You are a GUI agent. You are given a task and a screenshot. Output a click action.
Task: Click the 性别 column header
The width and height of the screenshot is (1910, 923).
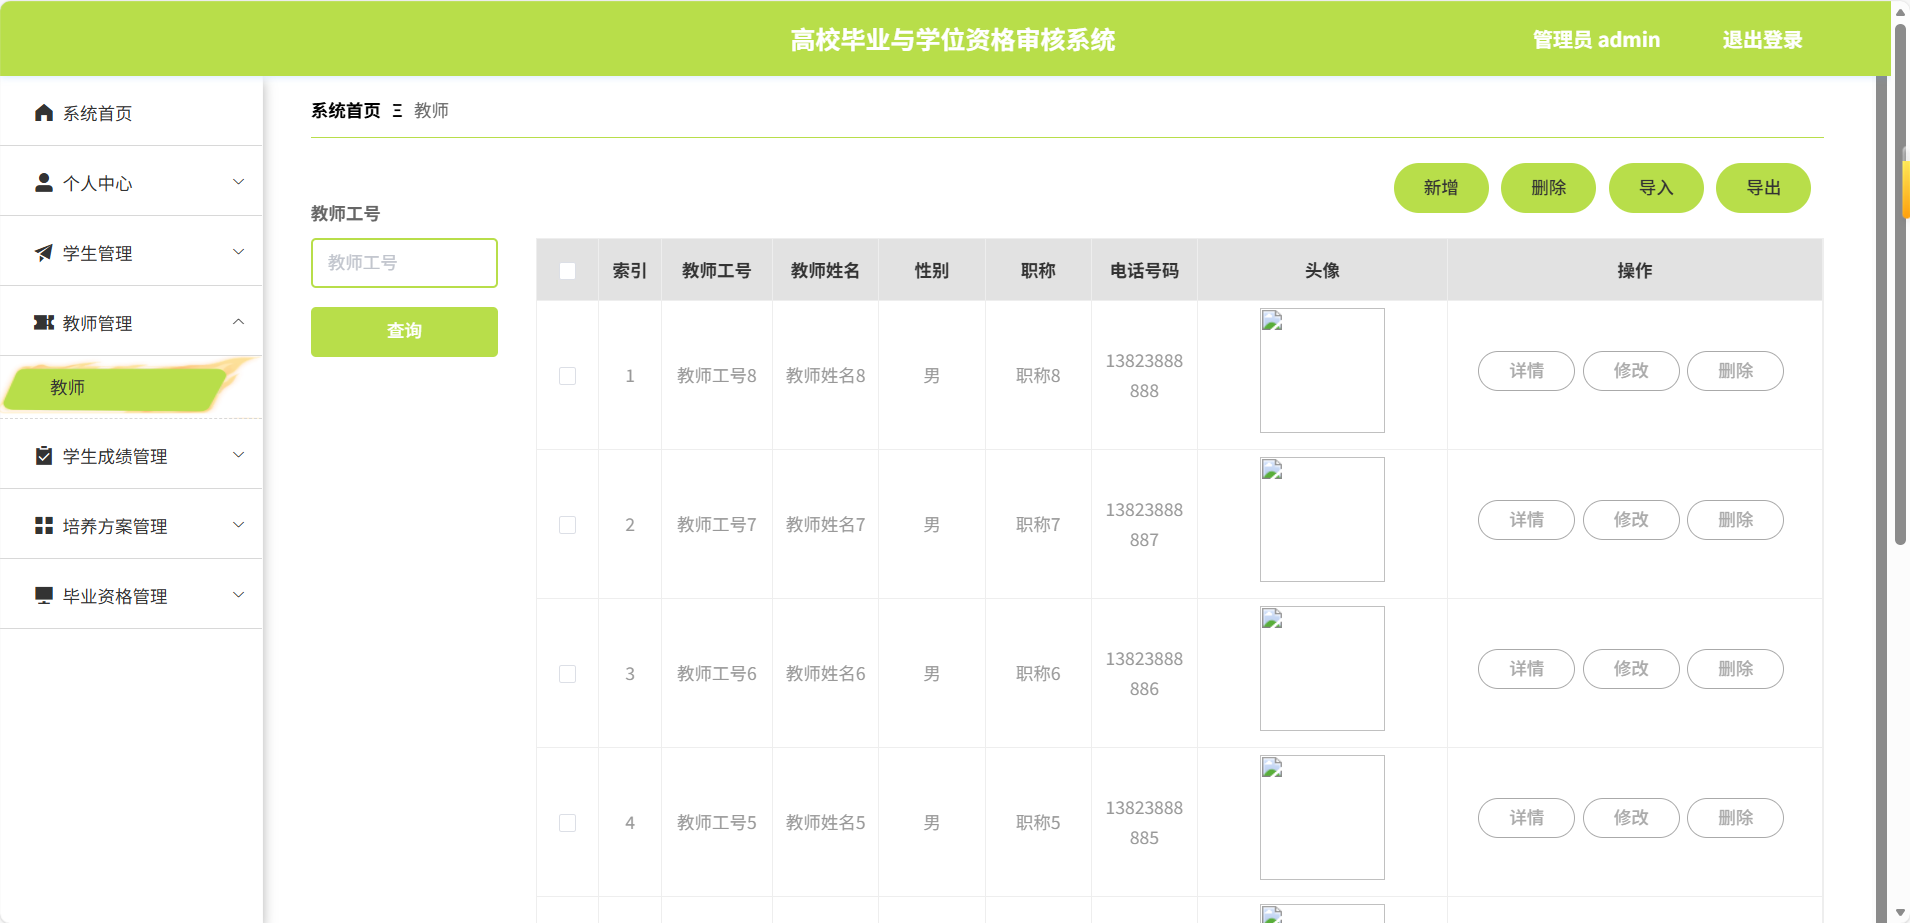[x=931, y=271]
